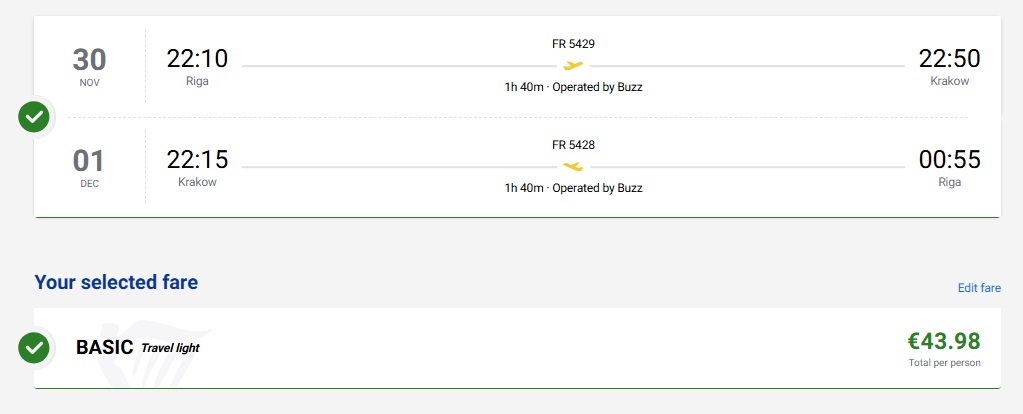Screen dimensions: 1023x414
Task: Click flight number FR 5428
Action: point(573,145)
